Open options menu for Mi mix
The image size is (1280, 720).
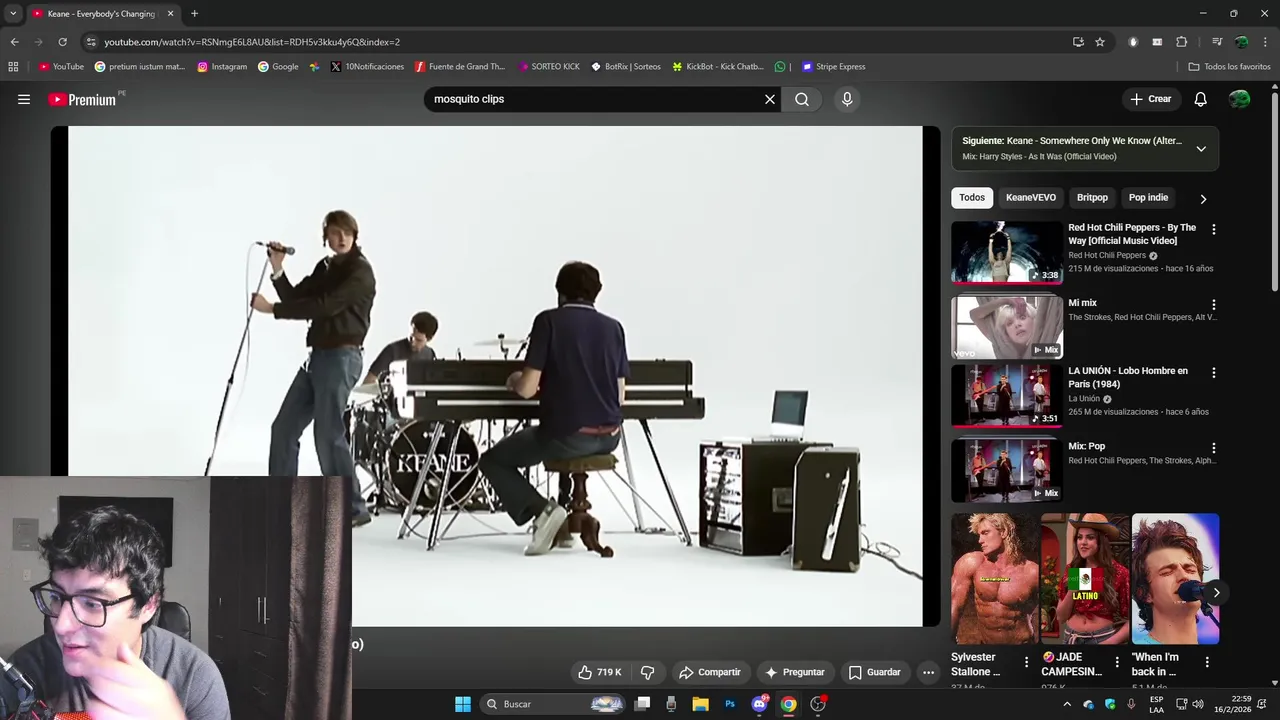coord(1214,305)
